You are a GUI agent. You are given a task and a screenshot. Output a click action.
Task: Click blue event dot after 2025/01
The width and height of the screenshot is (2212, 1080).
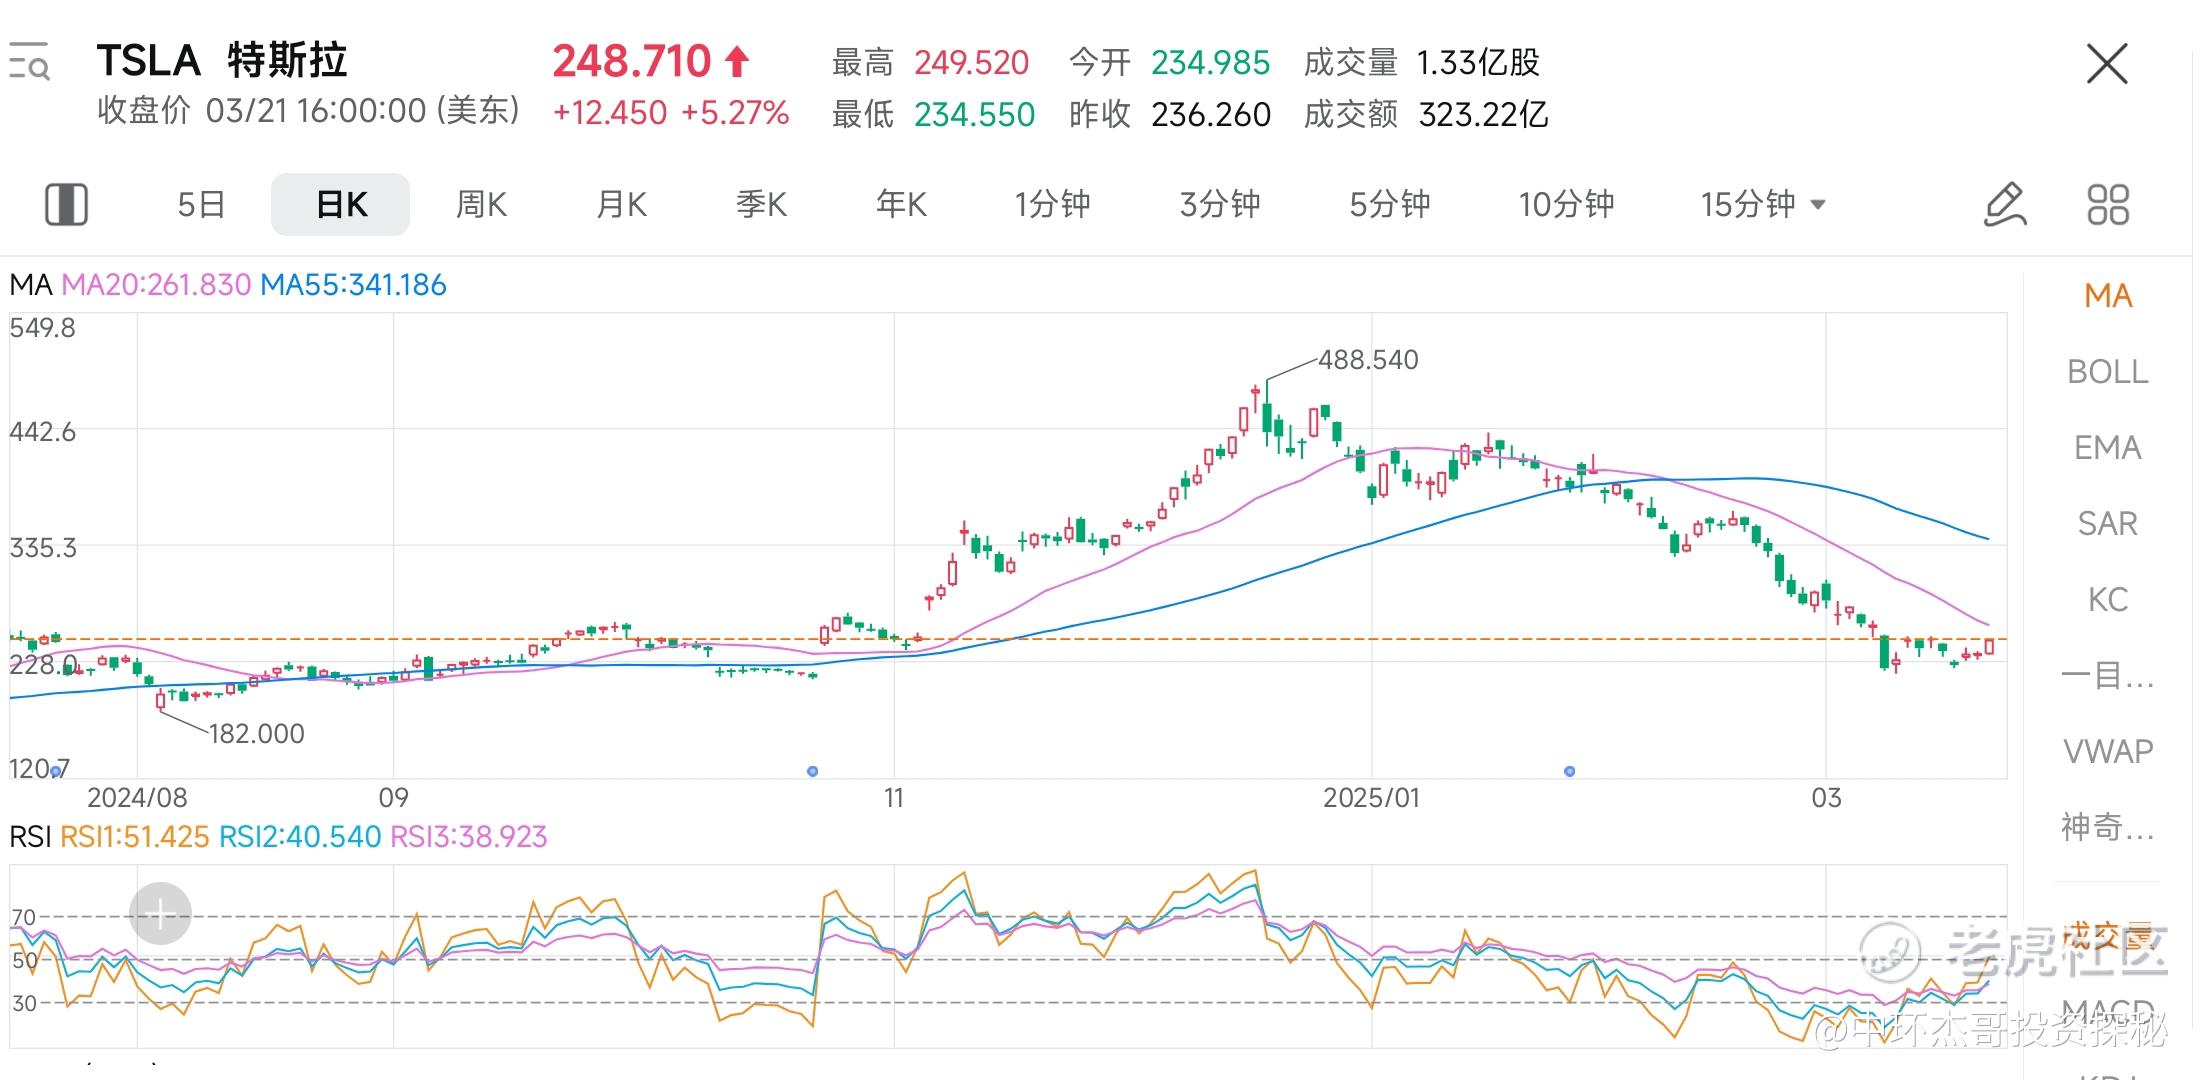pos(1569,771)
